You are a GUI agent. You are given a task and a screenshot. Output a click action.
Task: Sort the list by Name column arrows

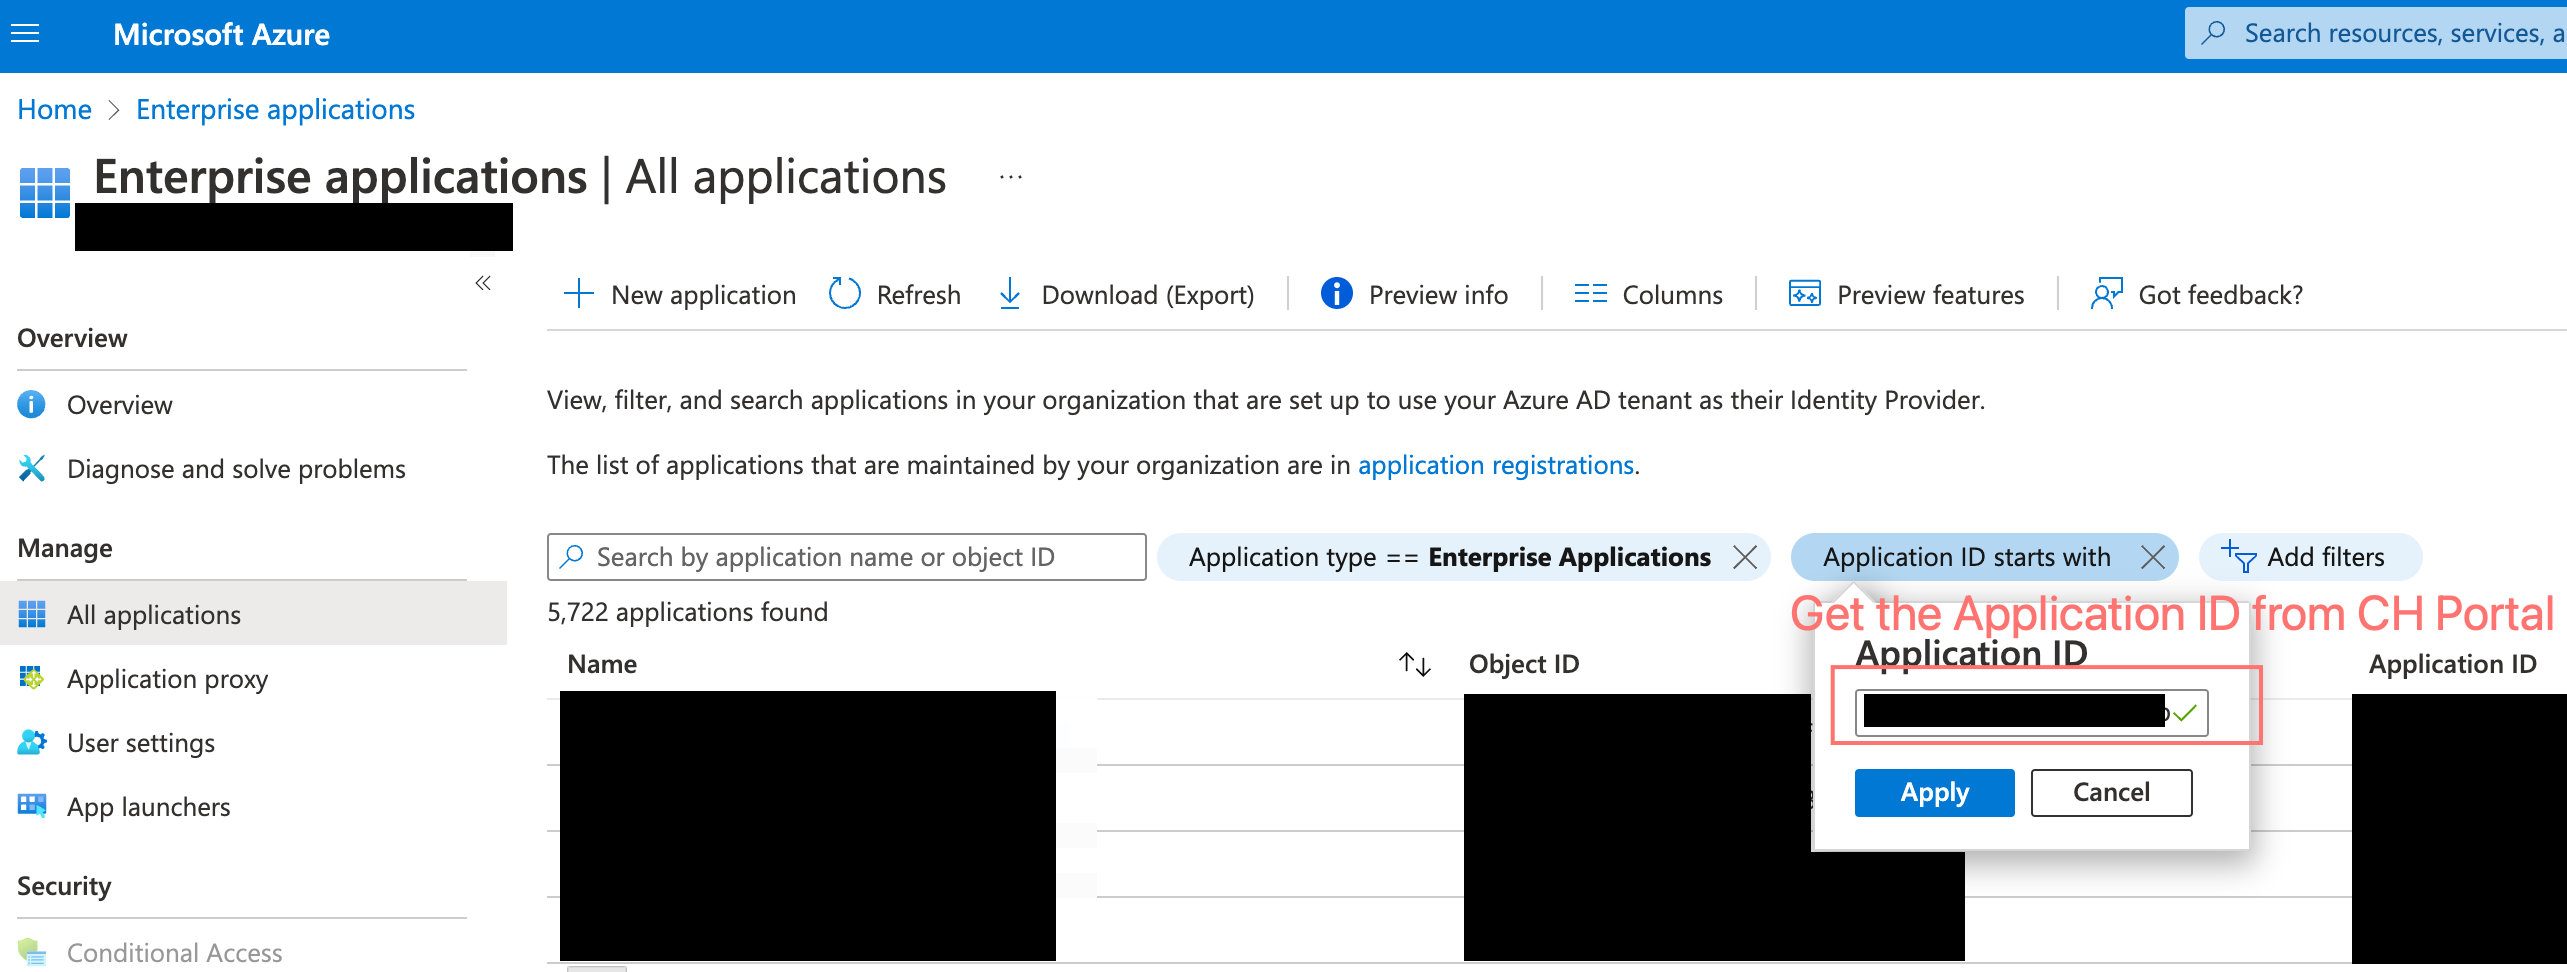pos(1414,664)
